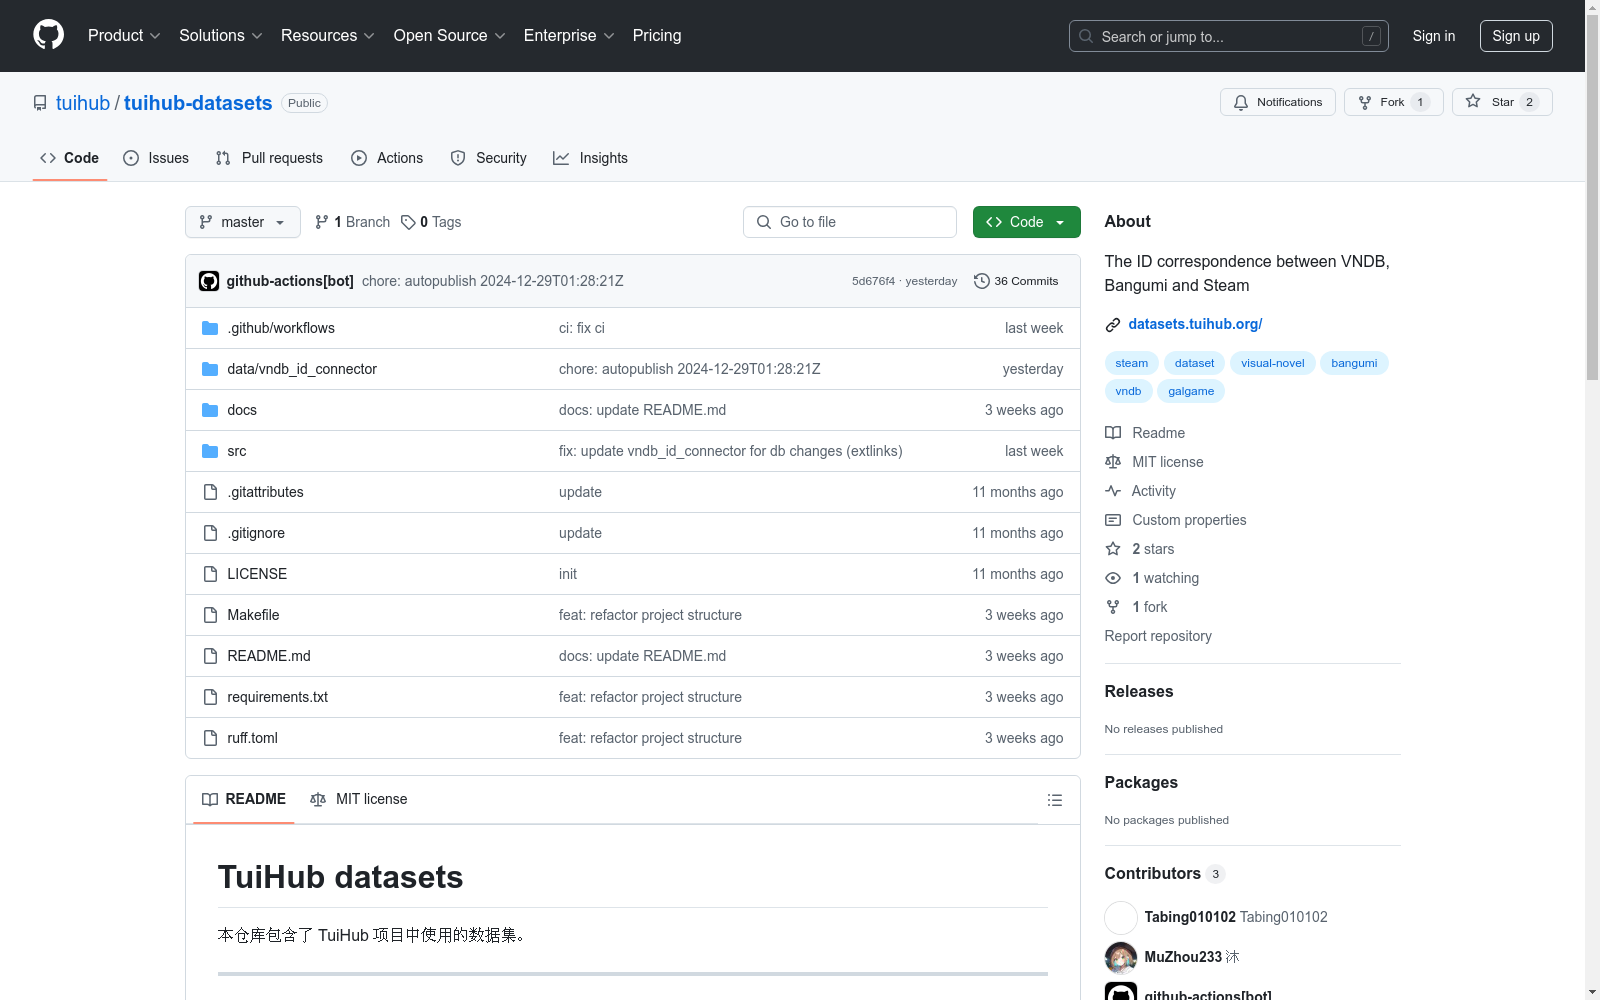
Task: Click the book icon beside Readme in About
Action: pyautogui.click(x=1113, y=433)
